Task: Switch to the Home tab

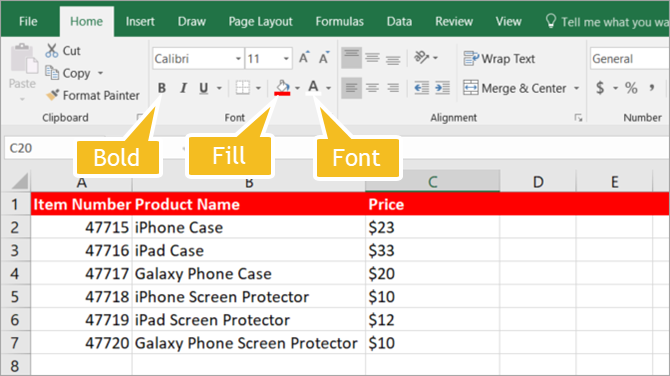Action: (x=87, y=21)
